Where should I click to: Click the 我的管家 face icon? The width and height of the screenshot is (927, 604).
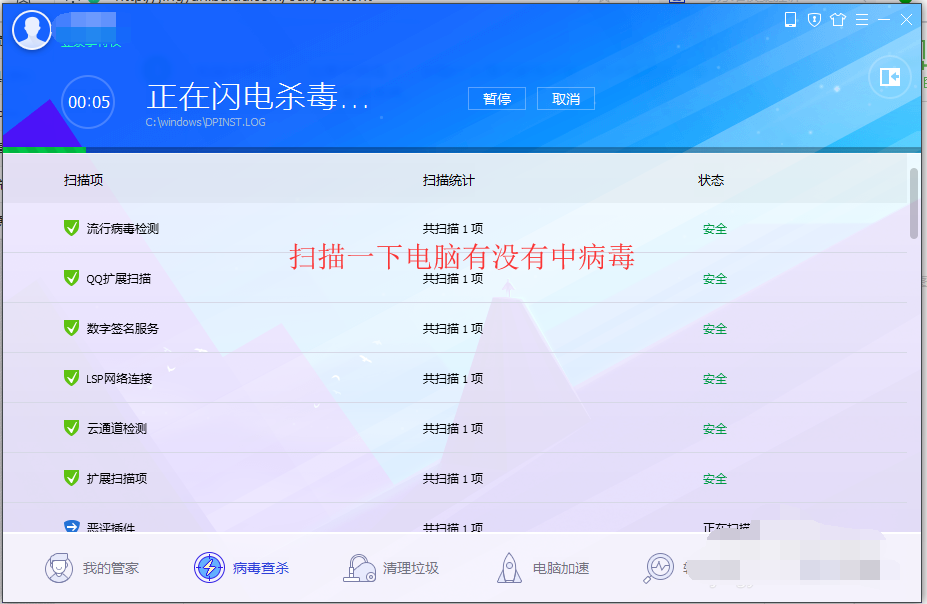coord(59,568)
